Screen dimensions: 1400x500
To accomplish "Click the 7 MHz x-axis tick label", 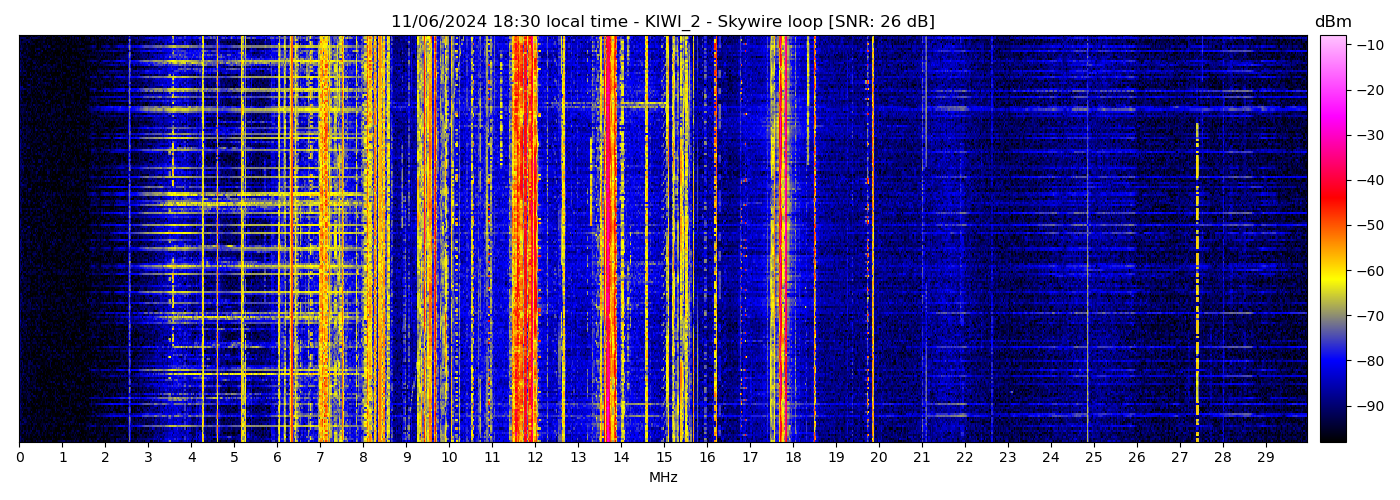I will [320, 458].
